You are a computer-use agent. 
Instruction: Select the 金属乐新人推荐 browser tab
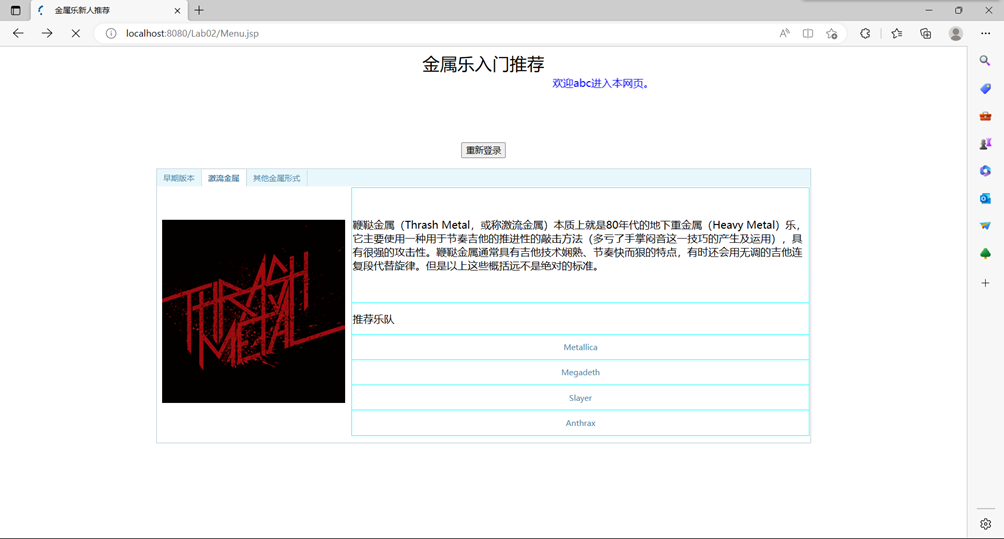(109, 10)
